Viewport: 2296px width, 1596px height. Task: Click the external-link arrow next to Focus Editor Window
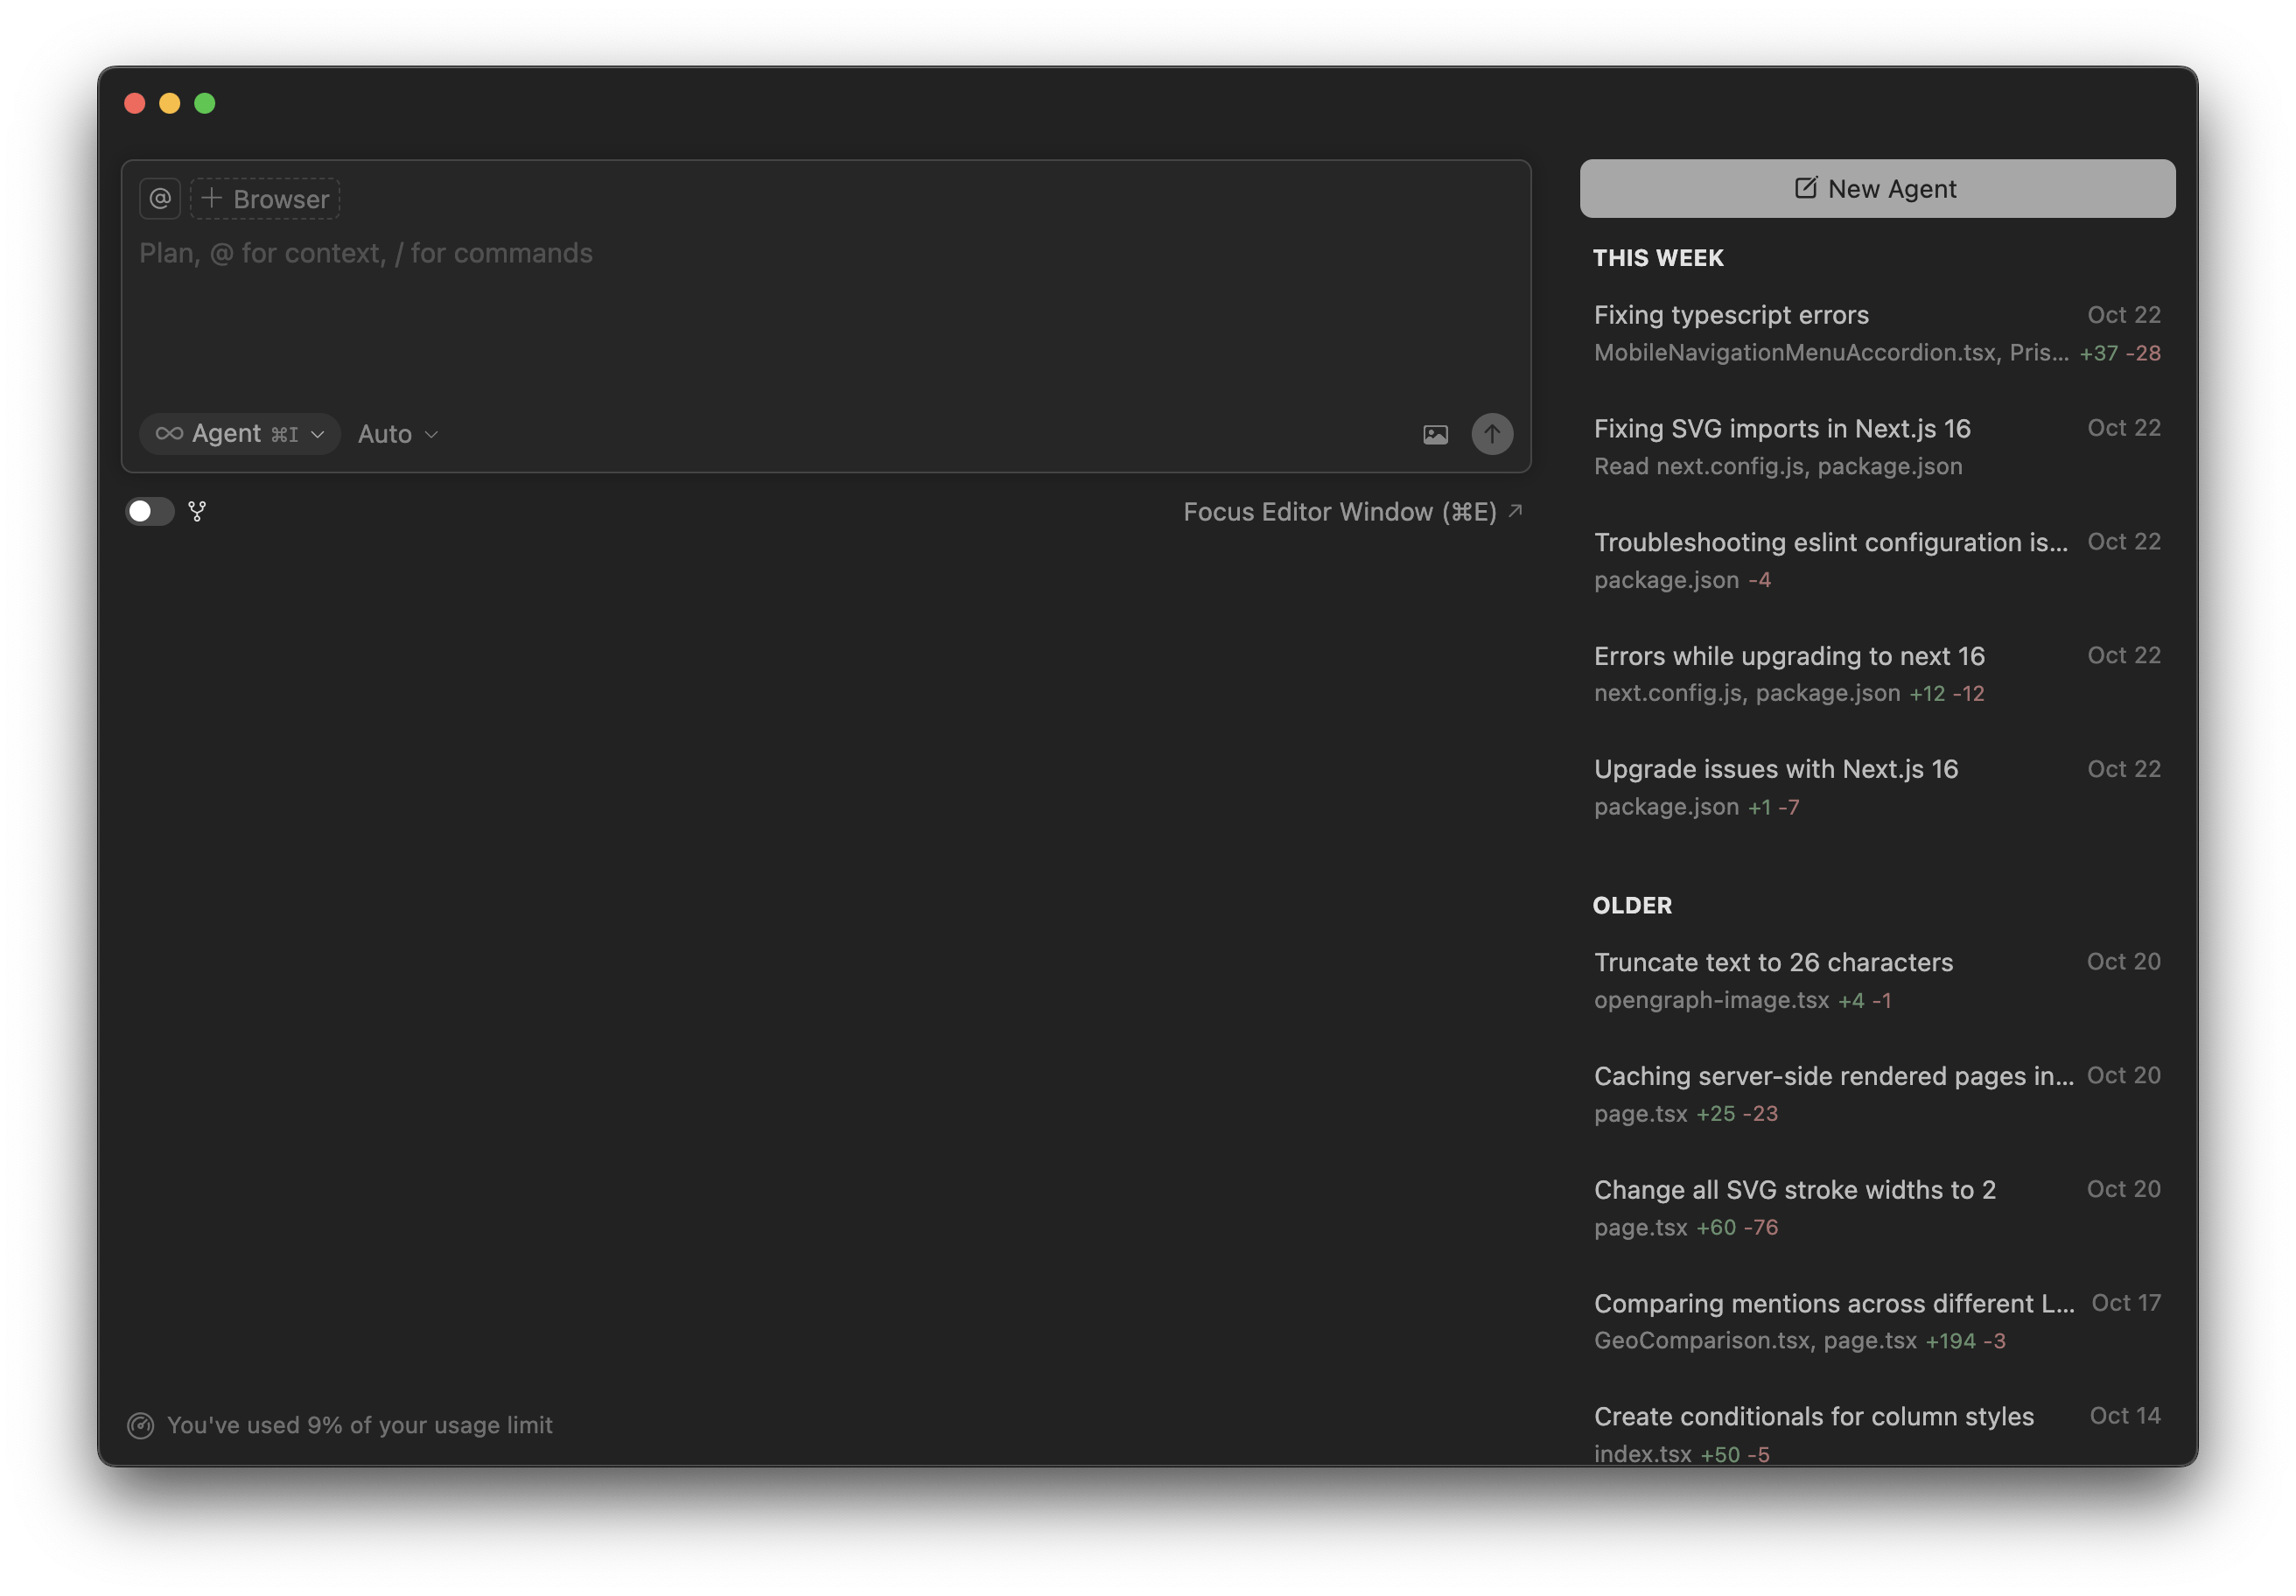pos(1516,510)
